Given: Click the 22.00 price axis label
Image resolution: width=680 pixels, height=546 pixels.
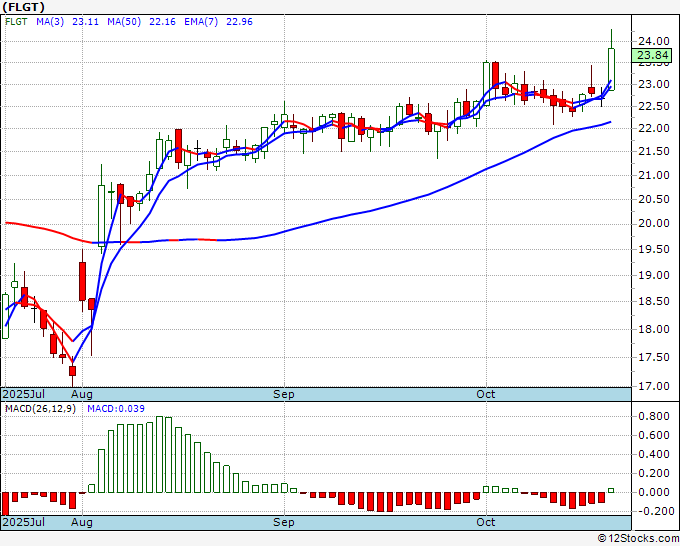Looking at the screenshot, I should 654,128.
